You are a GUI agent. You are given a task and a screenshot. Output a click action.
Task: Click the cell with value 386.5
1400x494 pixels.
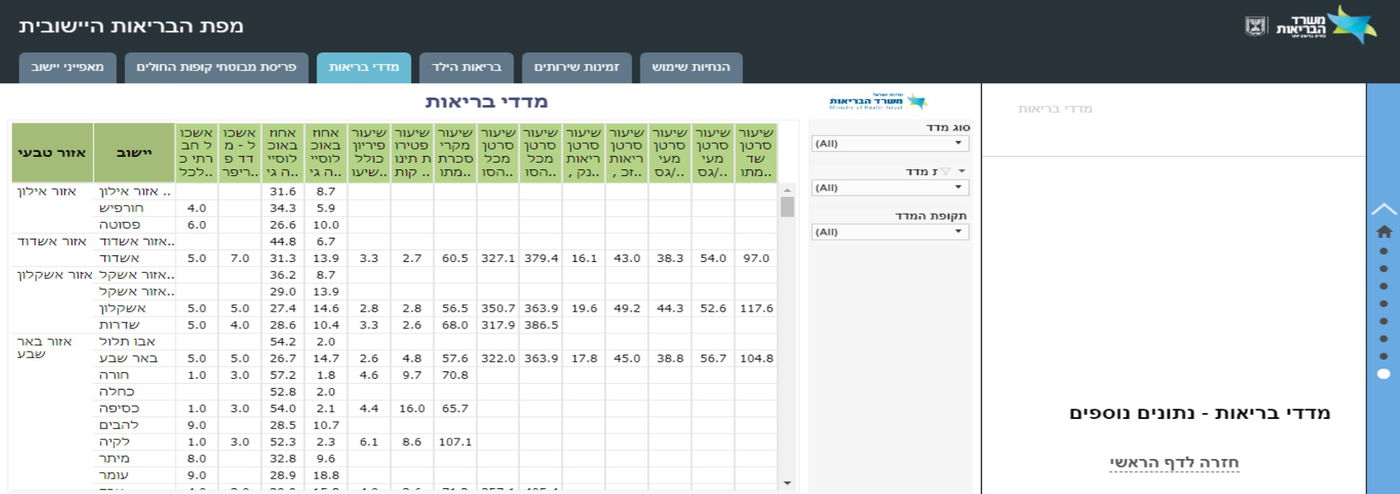pos(541,325)
